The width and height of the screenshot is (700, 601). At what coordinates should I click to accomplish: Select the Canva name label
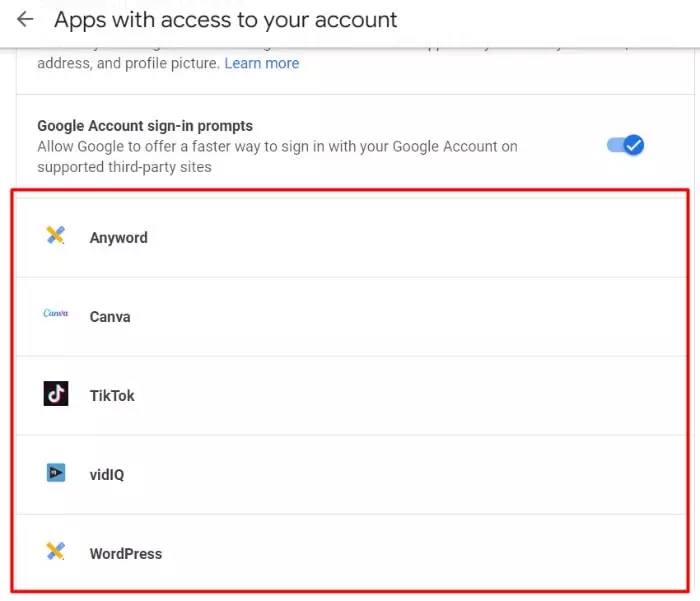pyautogui.click(x=110, y=317)
